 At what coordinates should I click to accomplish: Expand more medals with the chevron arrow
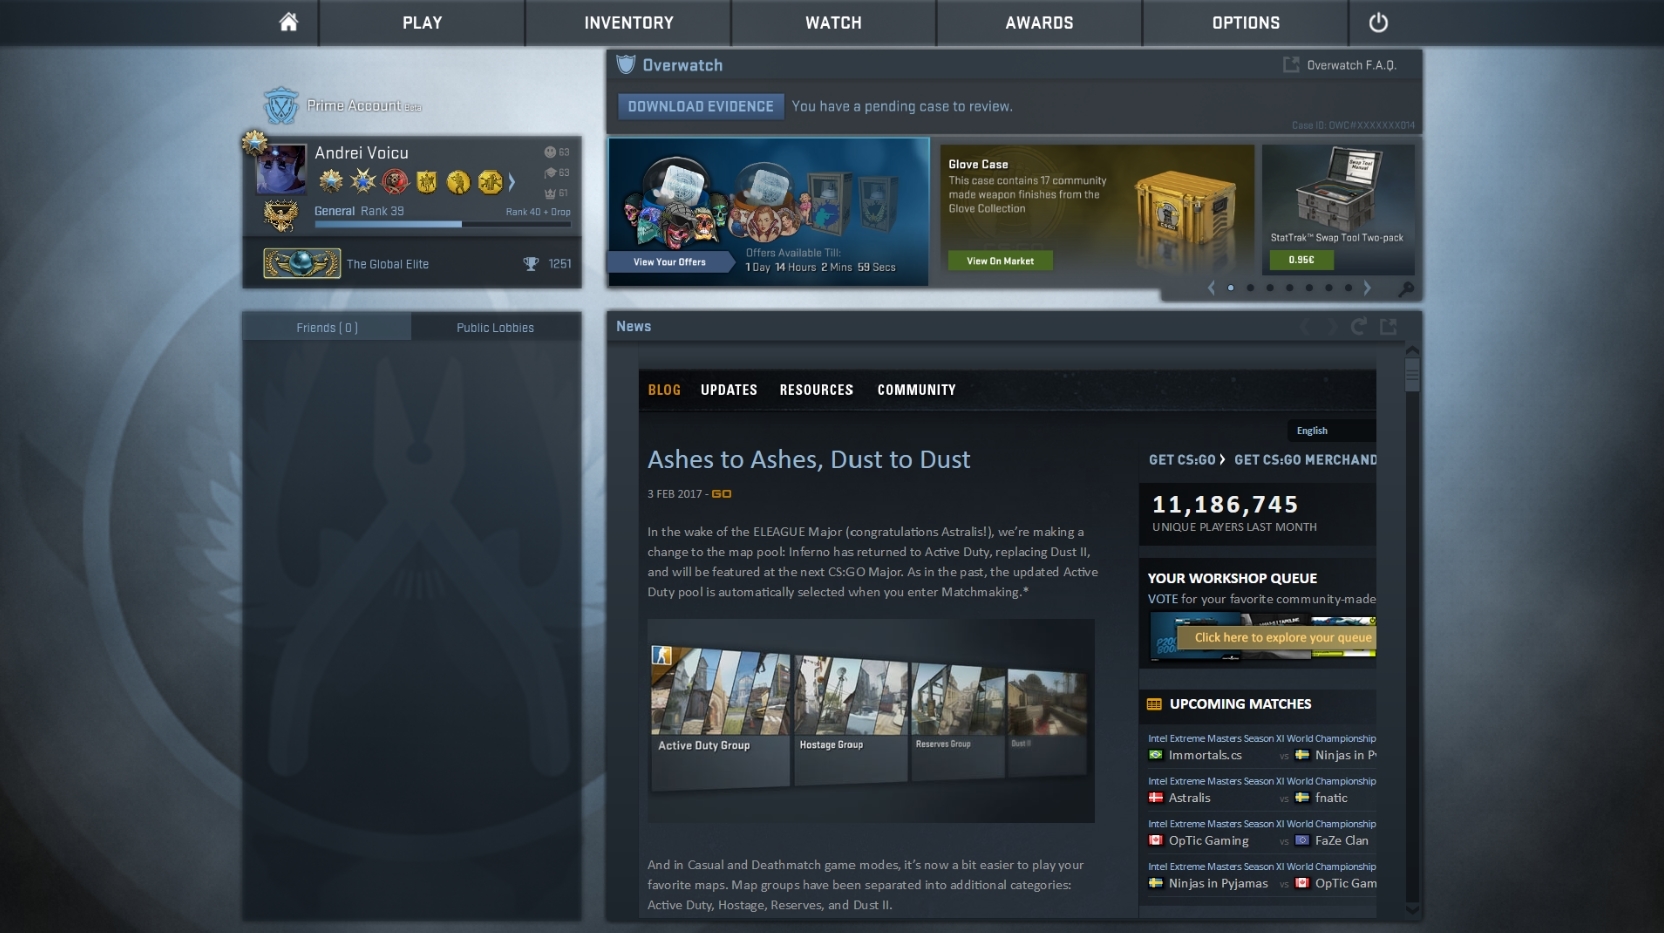pos(512,181)
